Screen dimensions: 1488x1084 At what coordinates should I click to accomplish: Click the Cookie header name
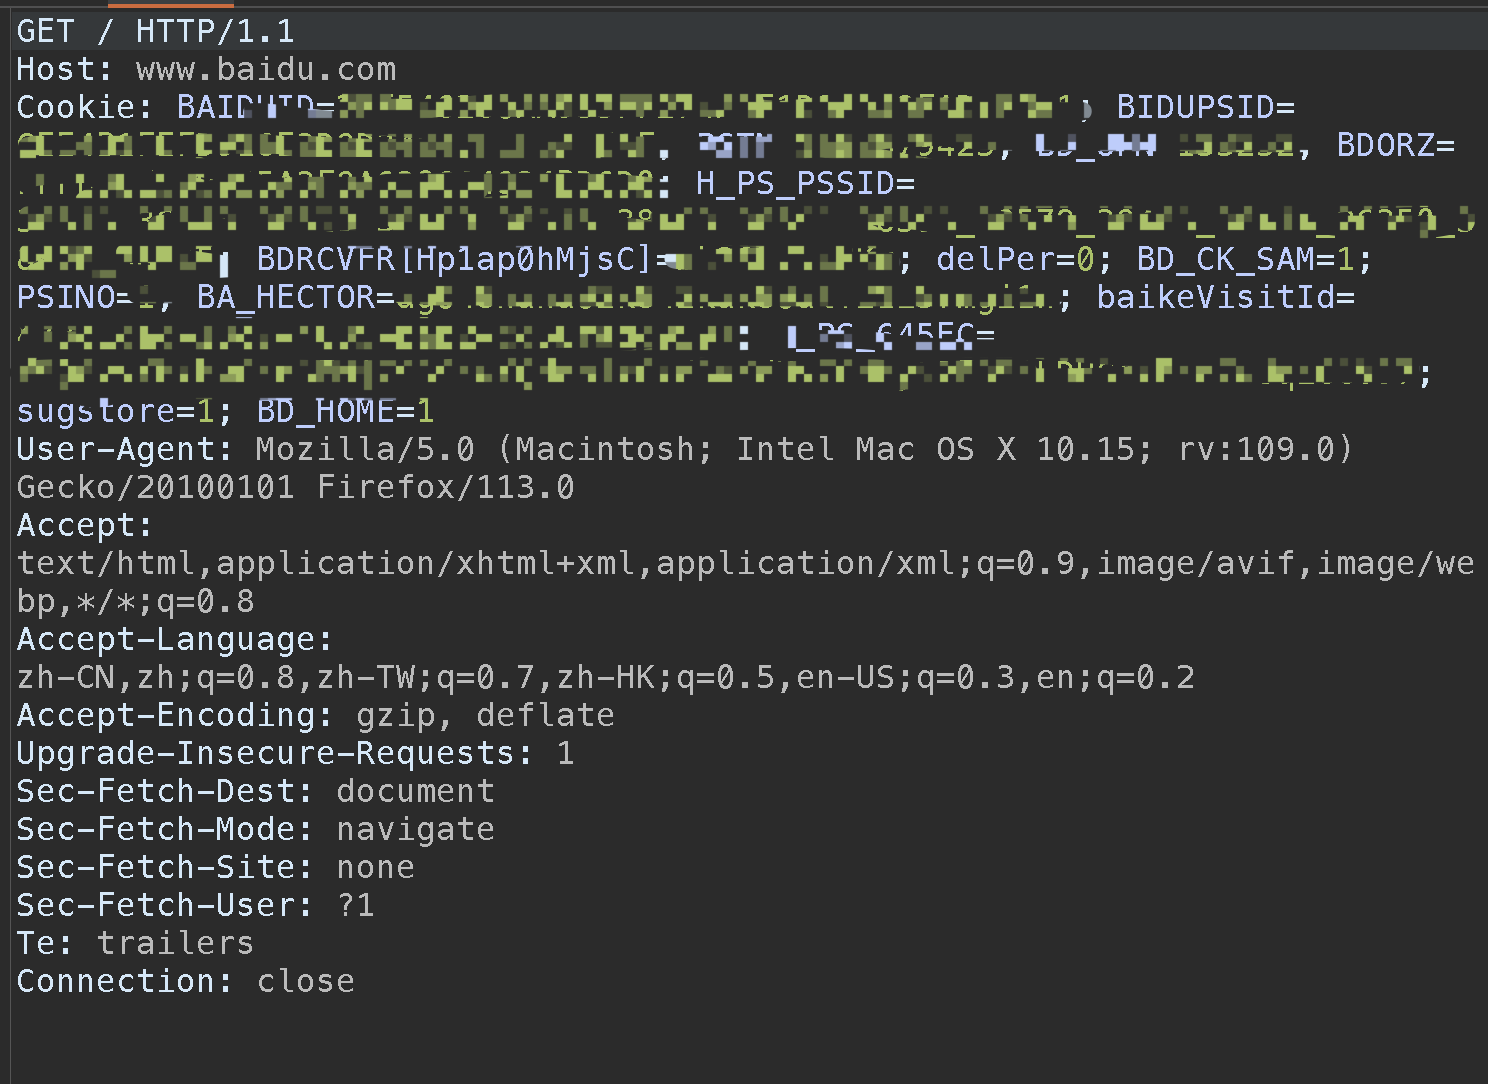point(76,107)
